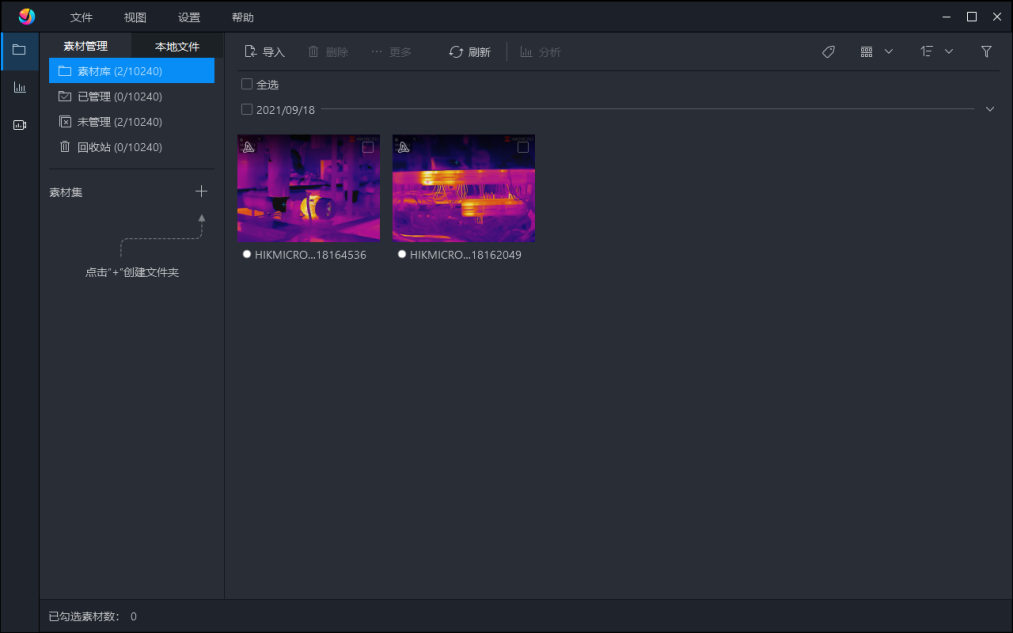This screenshot has width=1013, height=633.
Task: Maximize the application window
Action: 972,17
